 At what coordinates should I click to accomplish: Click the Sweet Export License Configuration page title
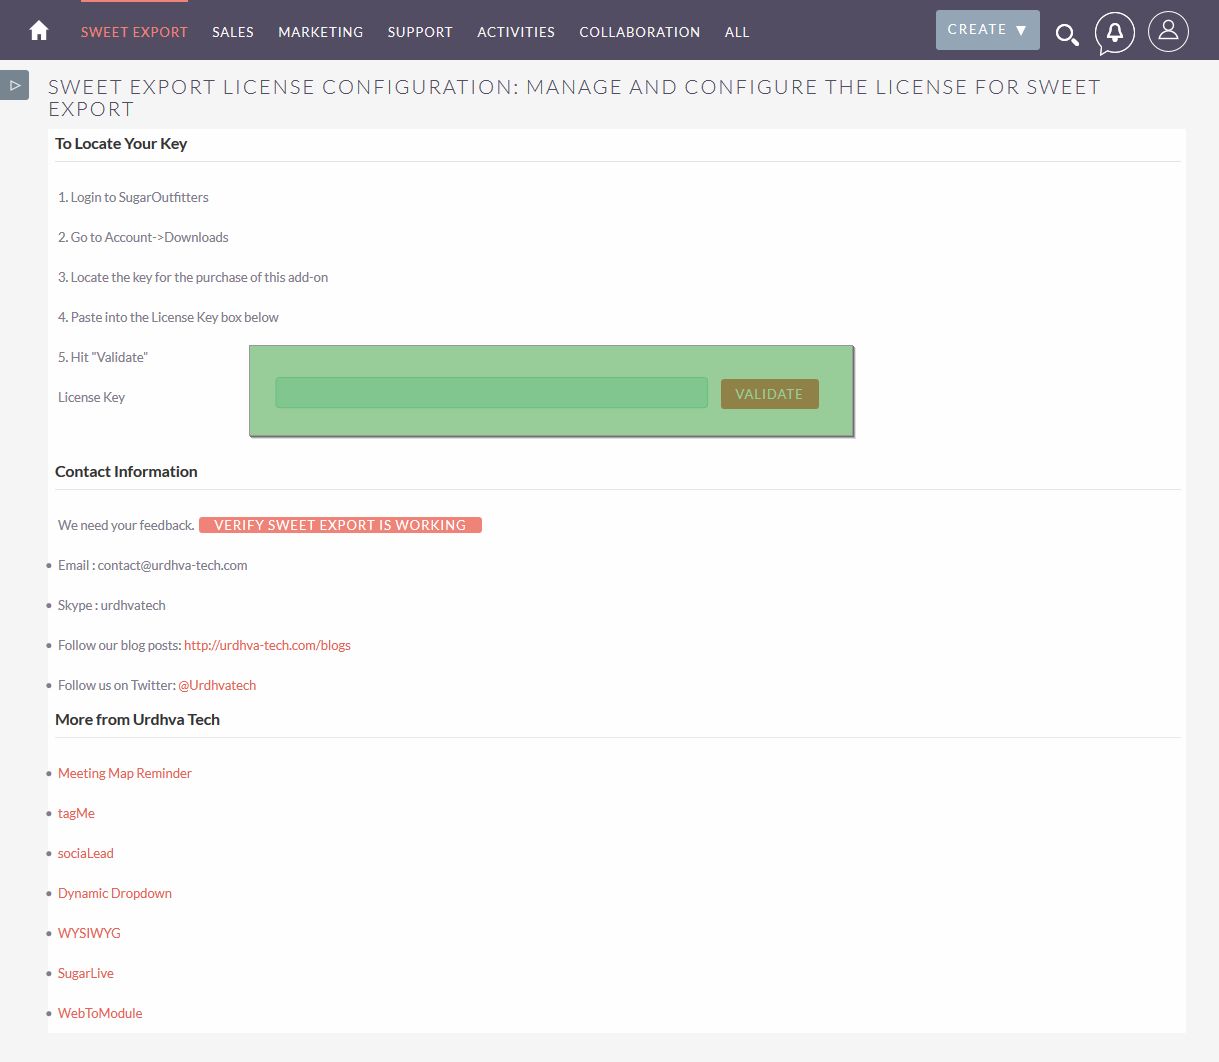tap(574, 98)
